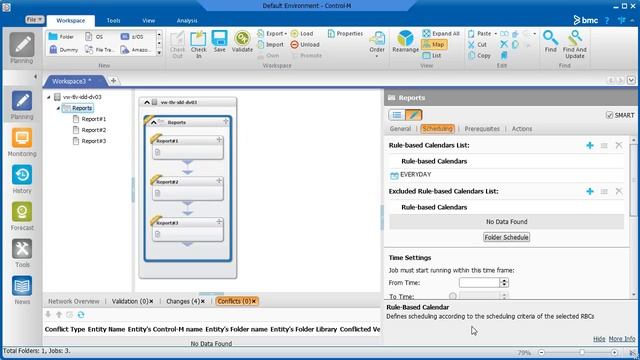Click zoom in plus button

point(614,352)
